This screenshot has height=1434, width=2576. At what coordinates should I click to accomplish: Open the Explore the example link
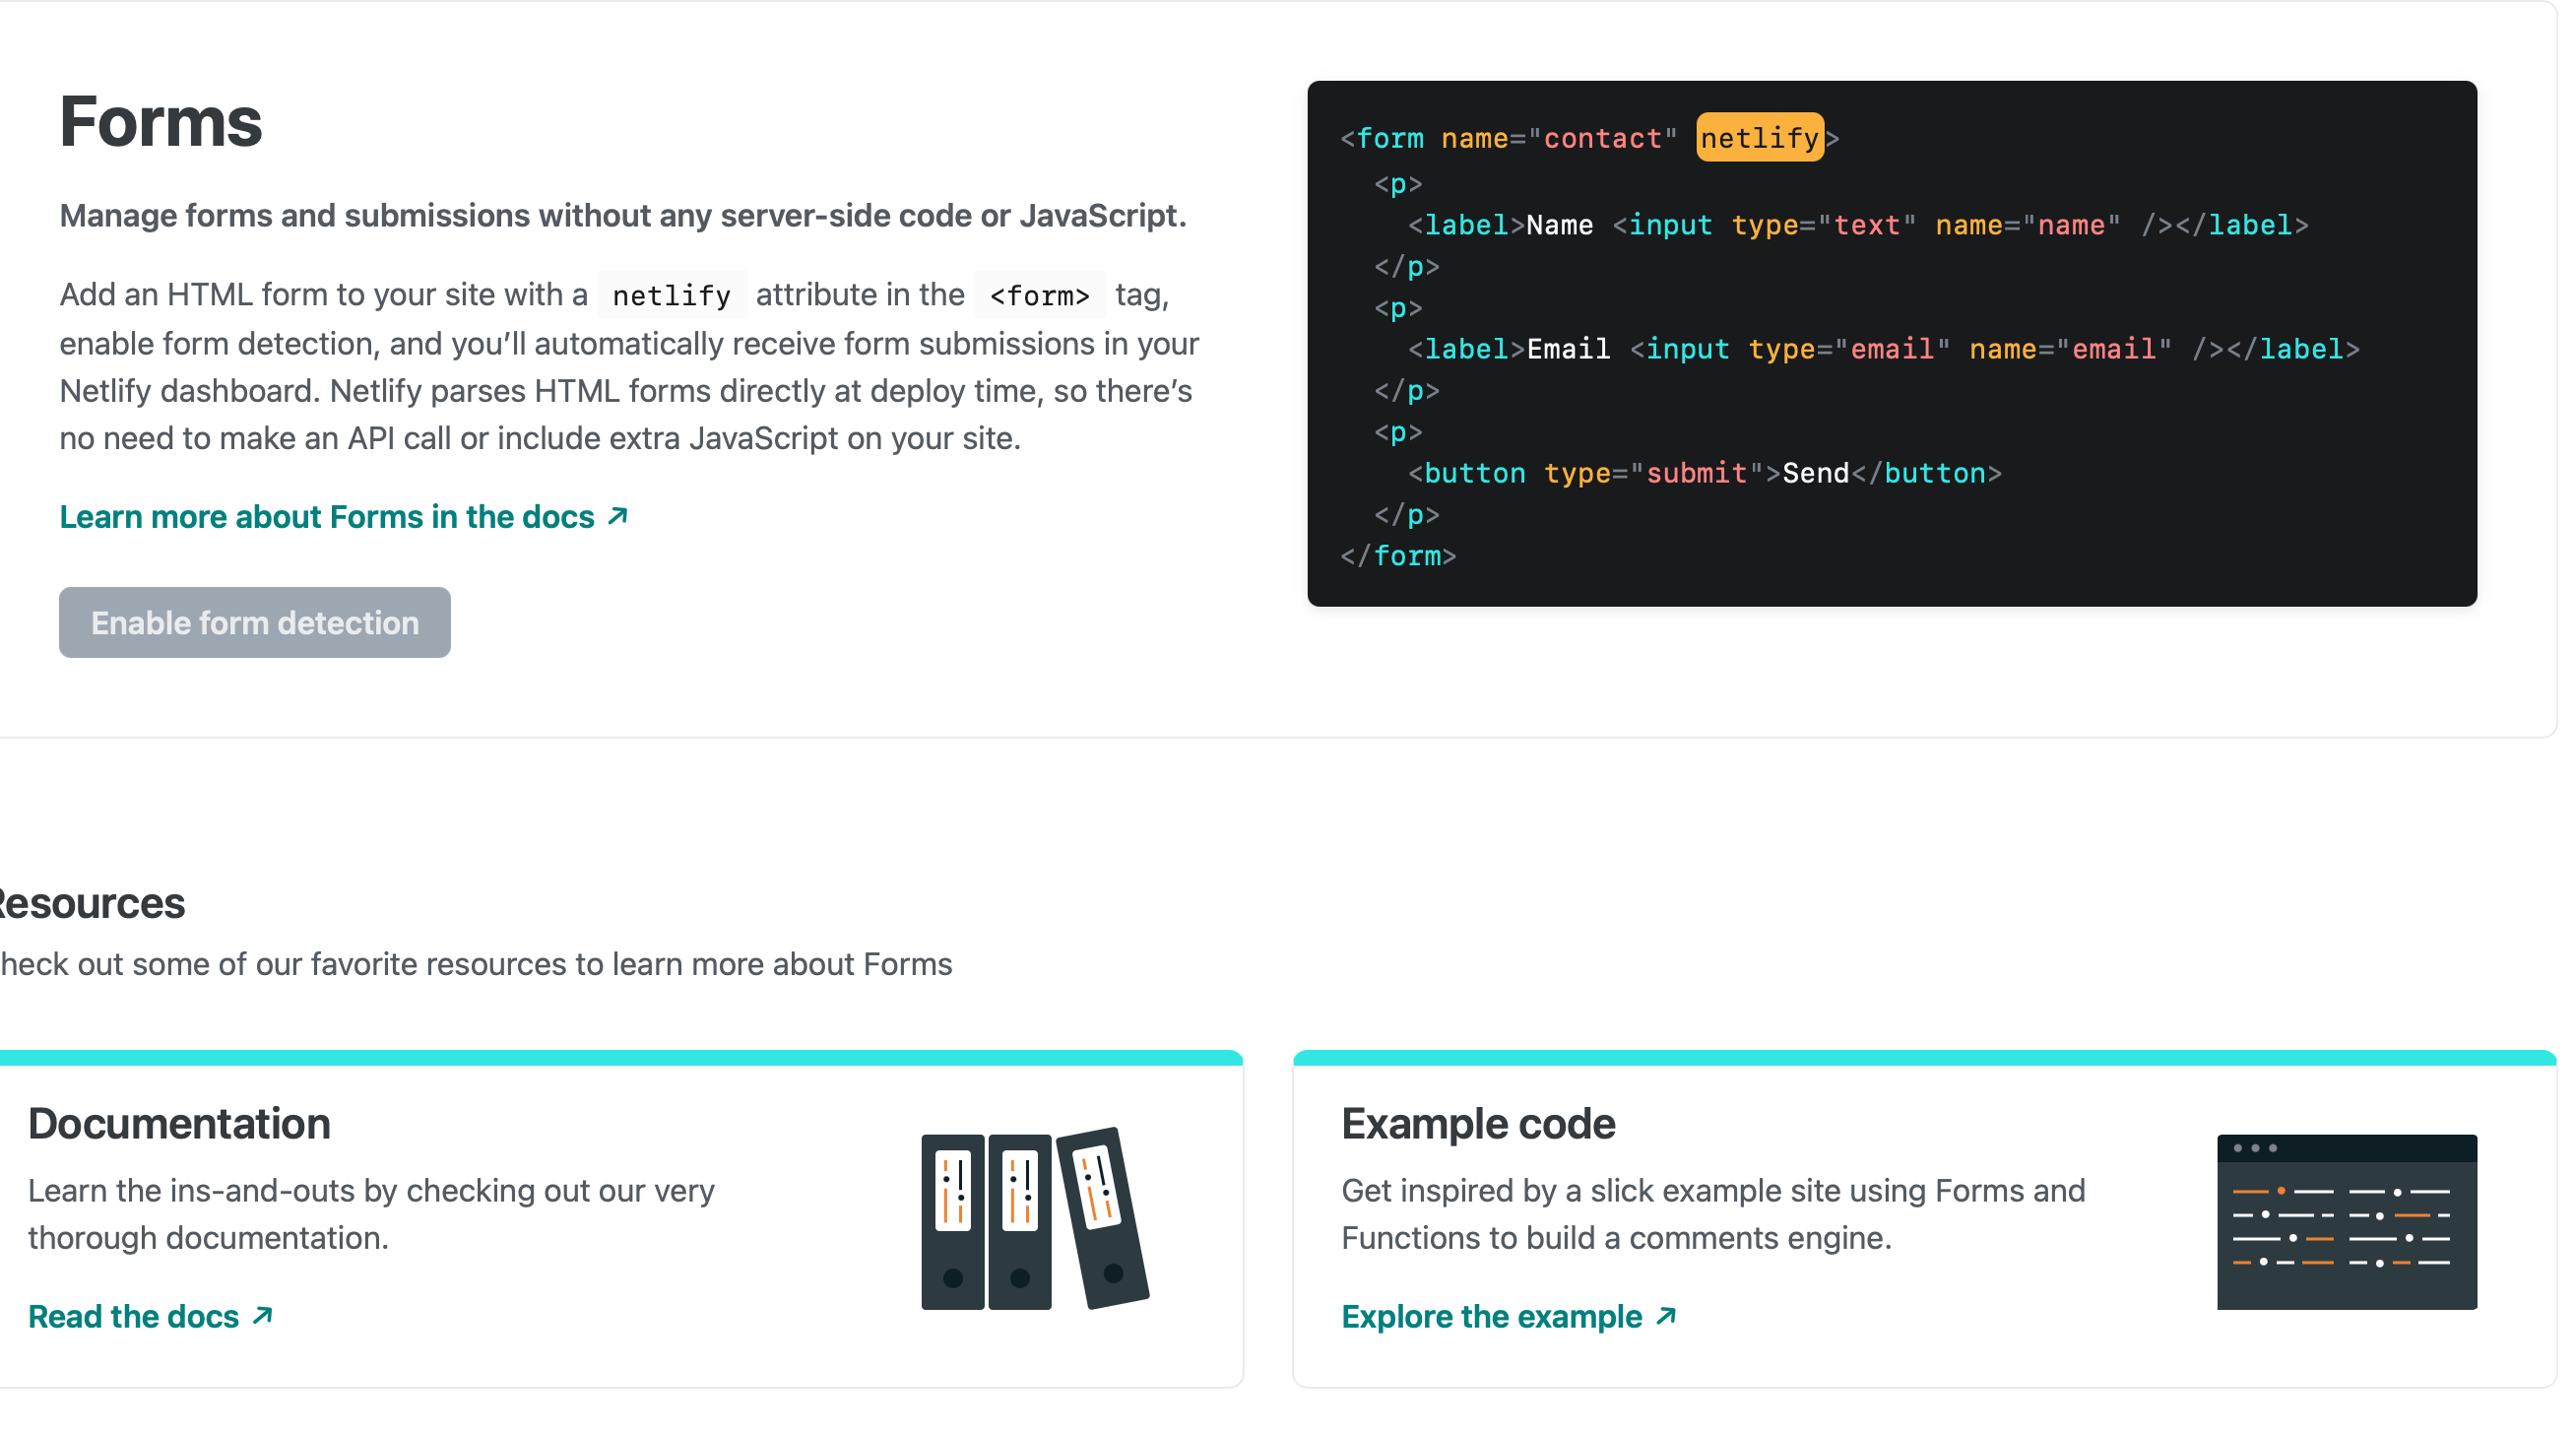click(x=1509, y=1315)
